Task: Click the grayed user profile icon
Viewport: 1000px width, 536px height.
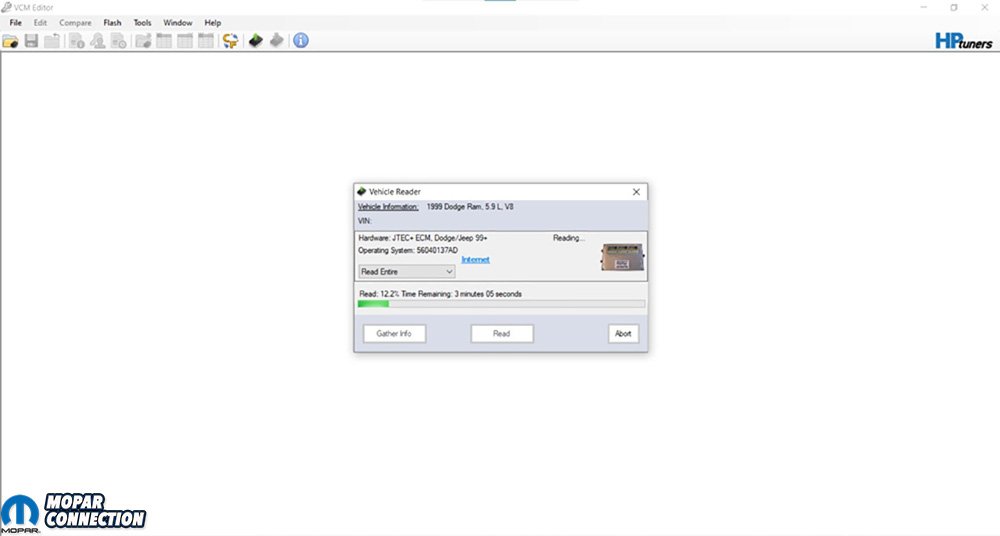Action: 98,41
